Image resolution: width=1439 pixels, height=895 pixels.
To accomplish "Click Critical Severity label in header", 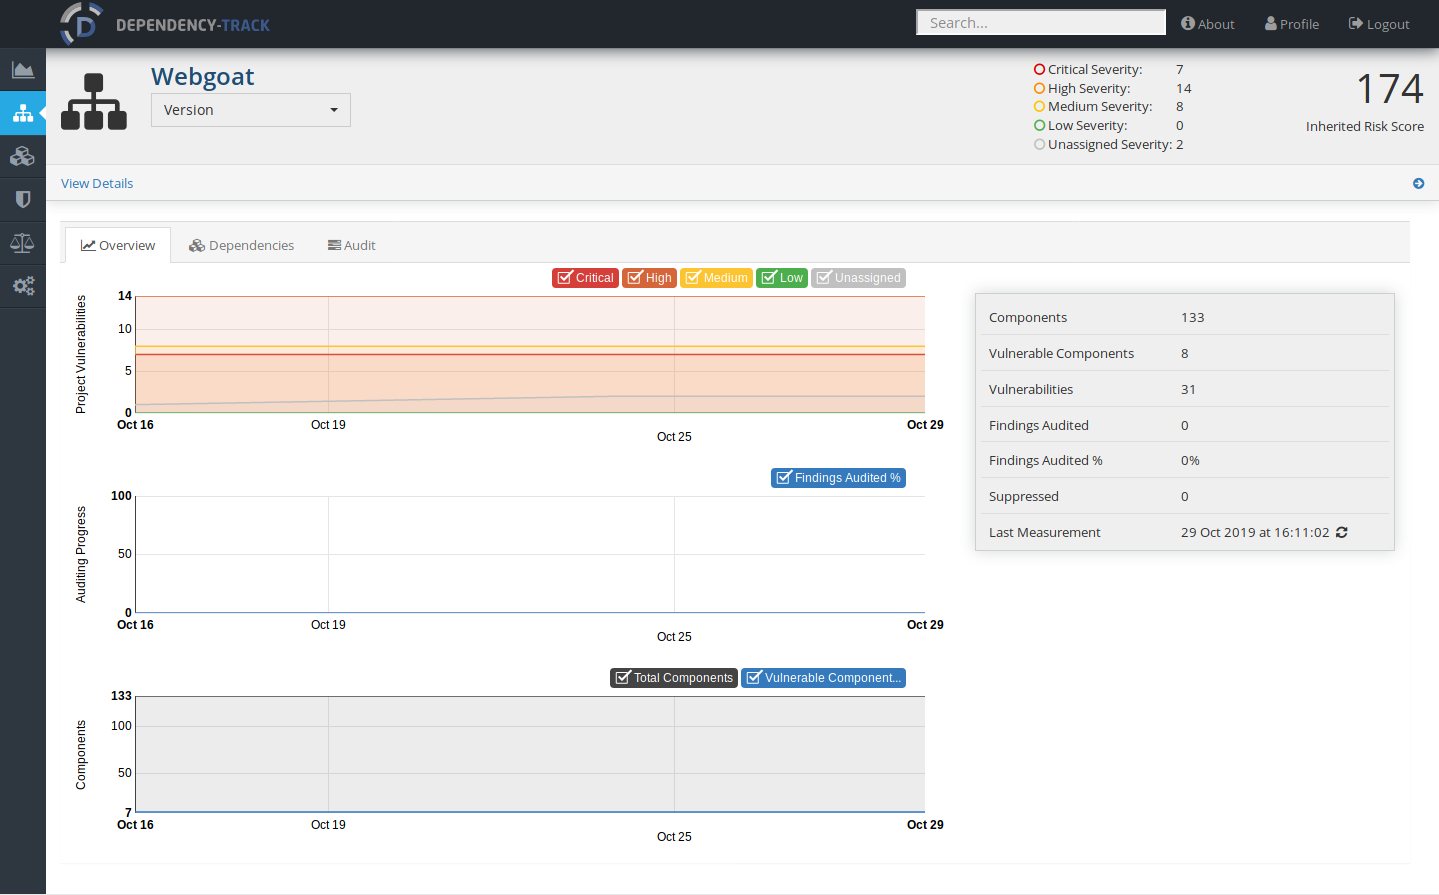I will [1094, 70].
